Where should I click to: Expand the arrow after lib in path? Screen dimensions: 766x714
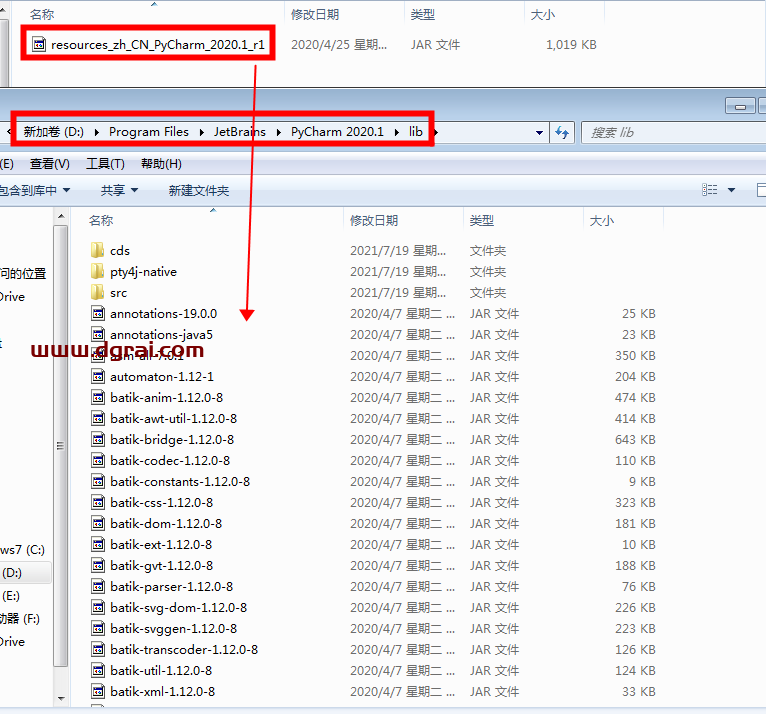click(x=436, y=132)
